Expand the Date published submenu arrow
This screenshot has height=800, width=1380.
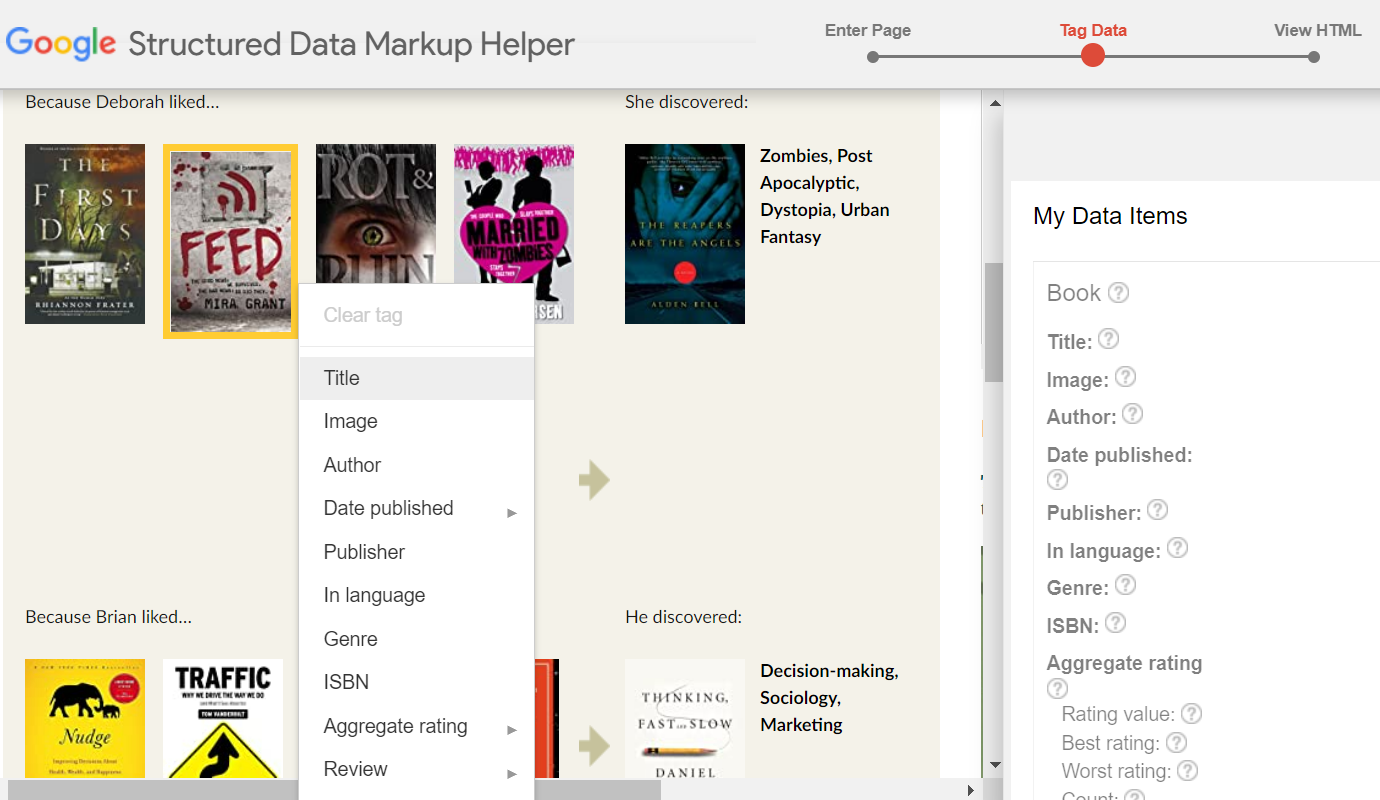(x=512, y=512)
